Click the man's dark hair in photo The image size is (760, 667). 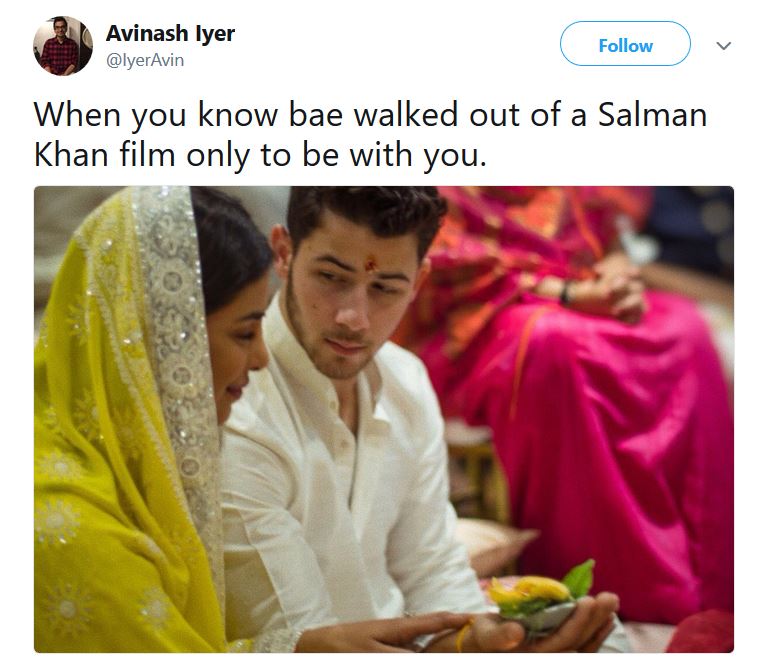pos(366,213)
